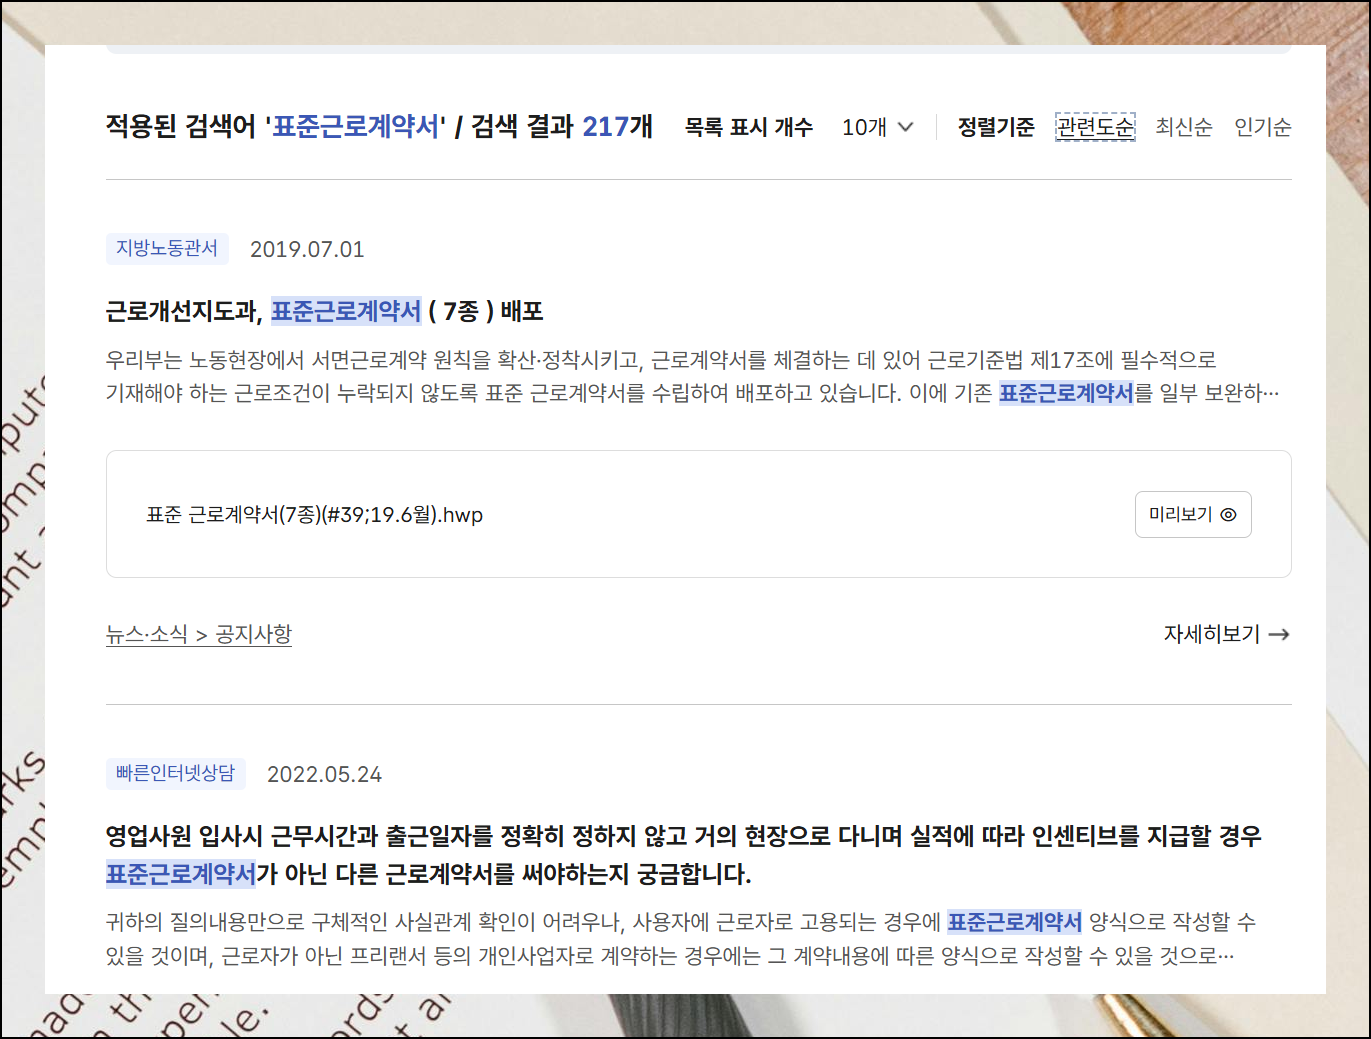Click the 검색 결과 217개 count text
Image resolution: width=1371 pixels, height=1039 pixels.
point(562,127)
